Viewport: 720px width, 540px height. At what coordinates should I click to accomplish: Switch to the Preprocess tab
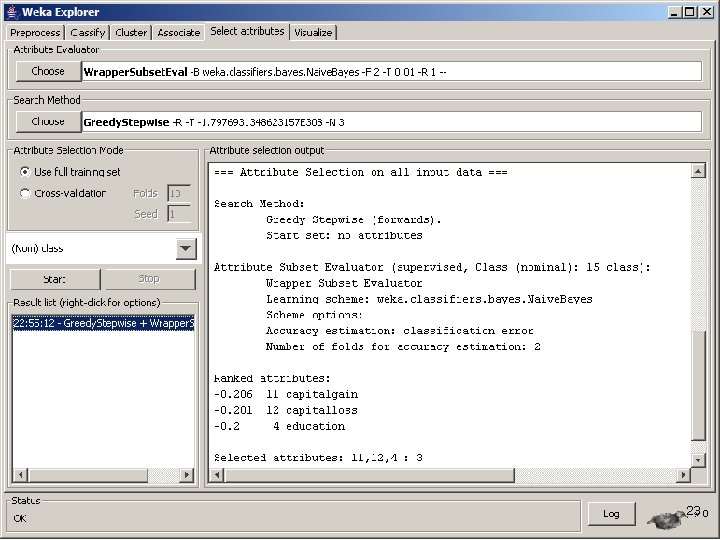tap(35, 33)
